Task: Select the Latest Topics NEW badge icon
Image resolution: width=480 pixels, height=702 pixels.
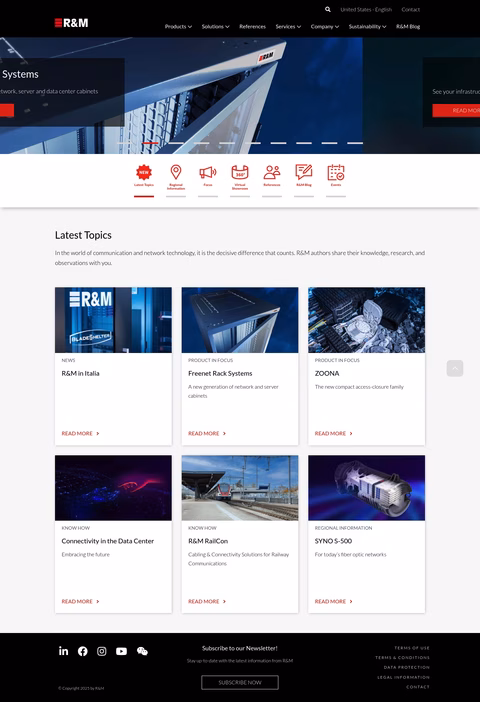Action: (144, 172)
